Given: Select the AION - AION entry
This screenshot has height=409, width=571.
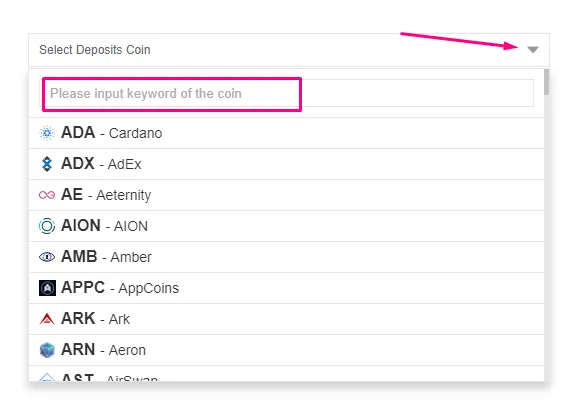Looking at the screenshot, I should click(286, 226).
